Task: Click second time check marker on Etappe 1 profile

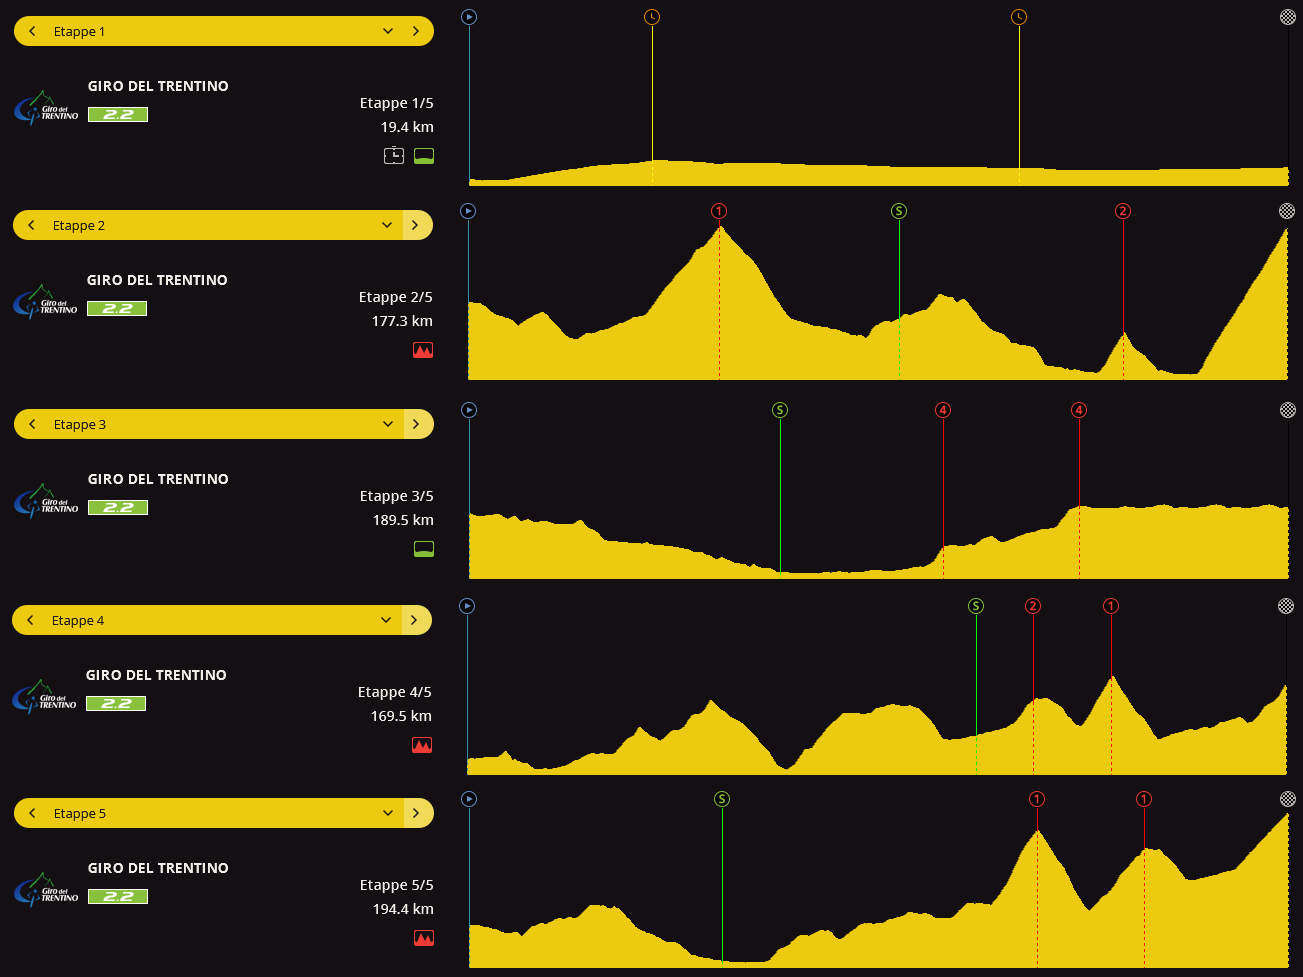Action: tap(1019, 17)
